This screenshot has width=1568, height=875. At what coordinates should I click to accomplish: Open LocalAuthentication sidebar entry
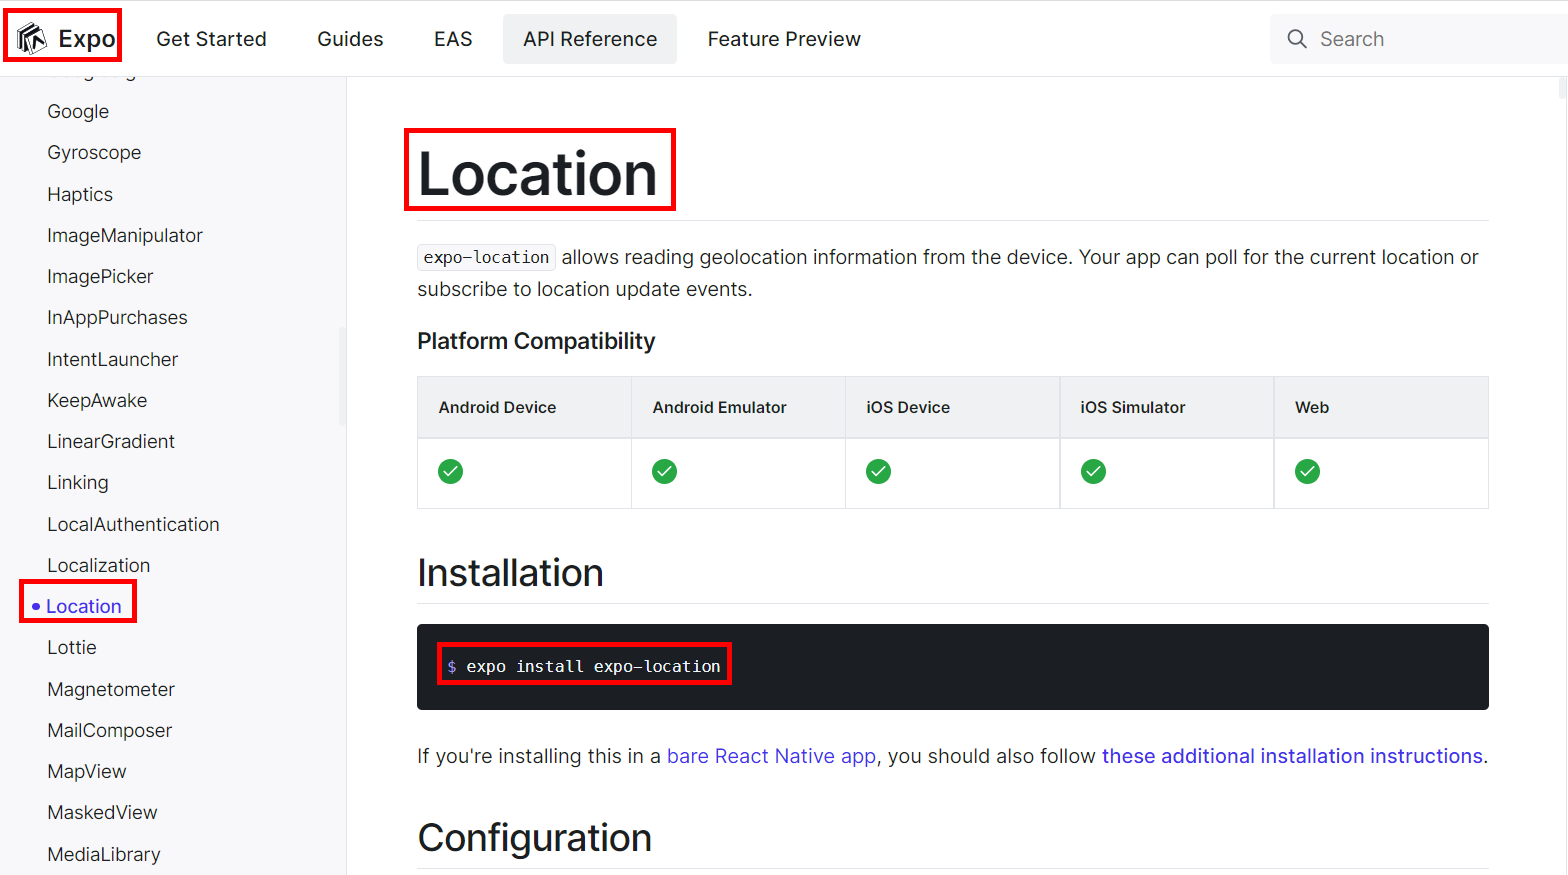click(133, 524)
